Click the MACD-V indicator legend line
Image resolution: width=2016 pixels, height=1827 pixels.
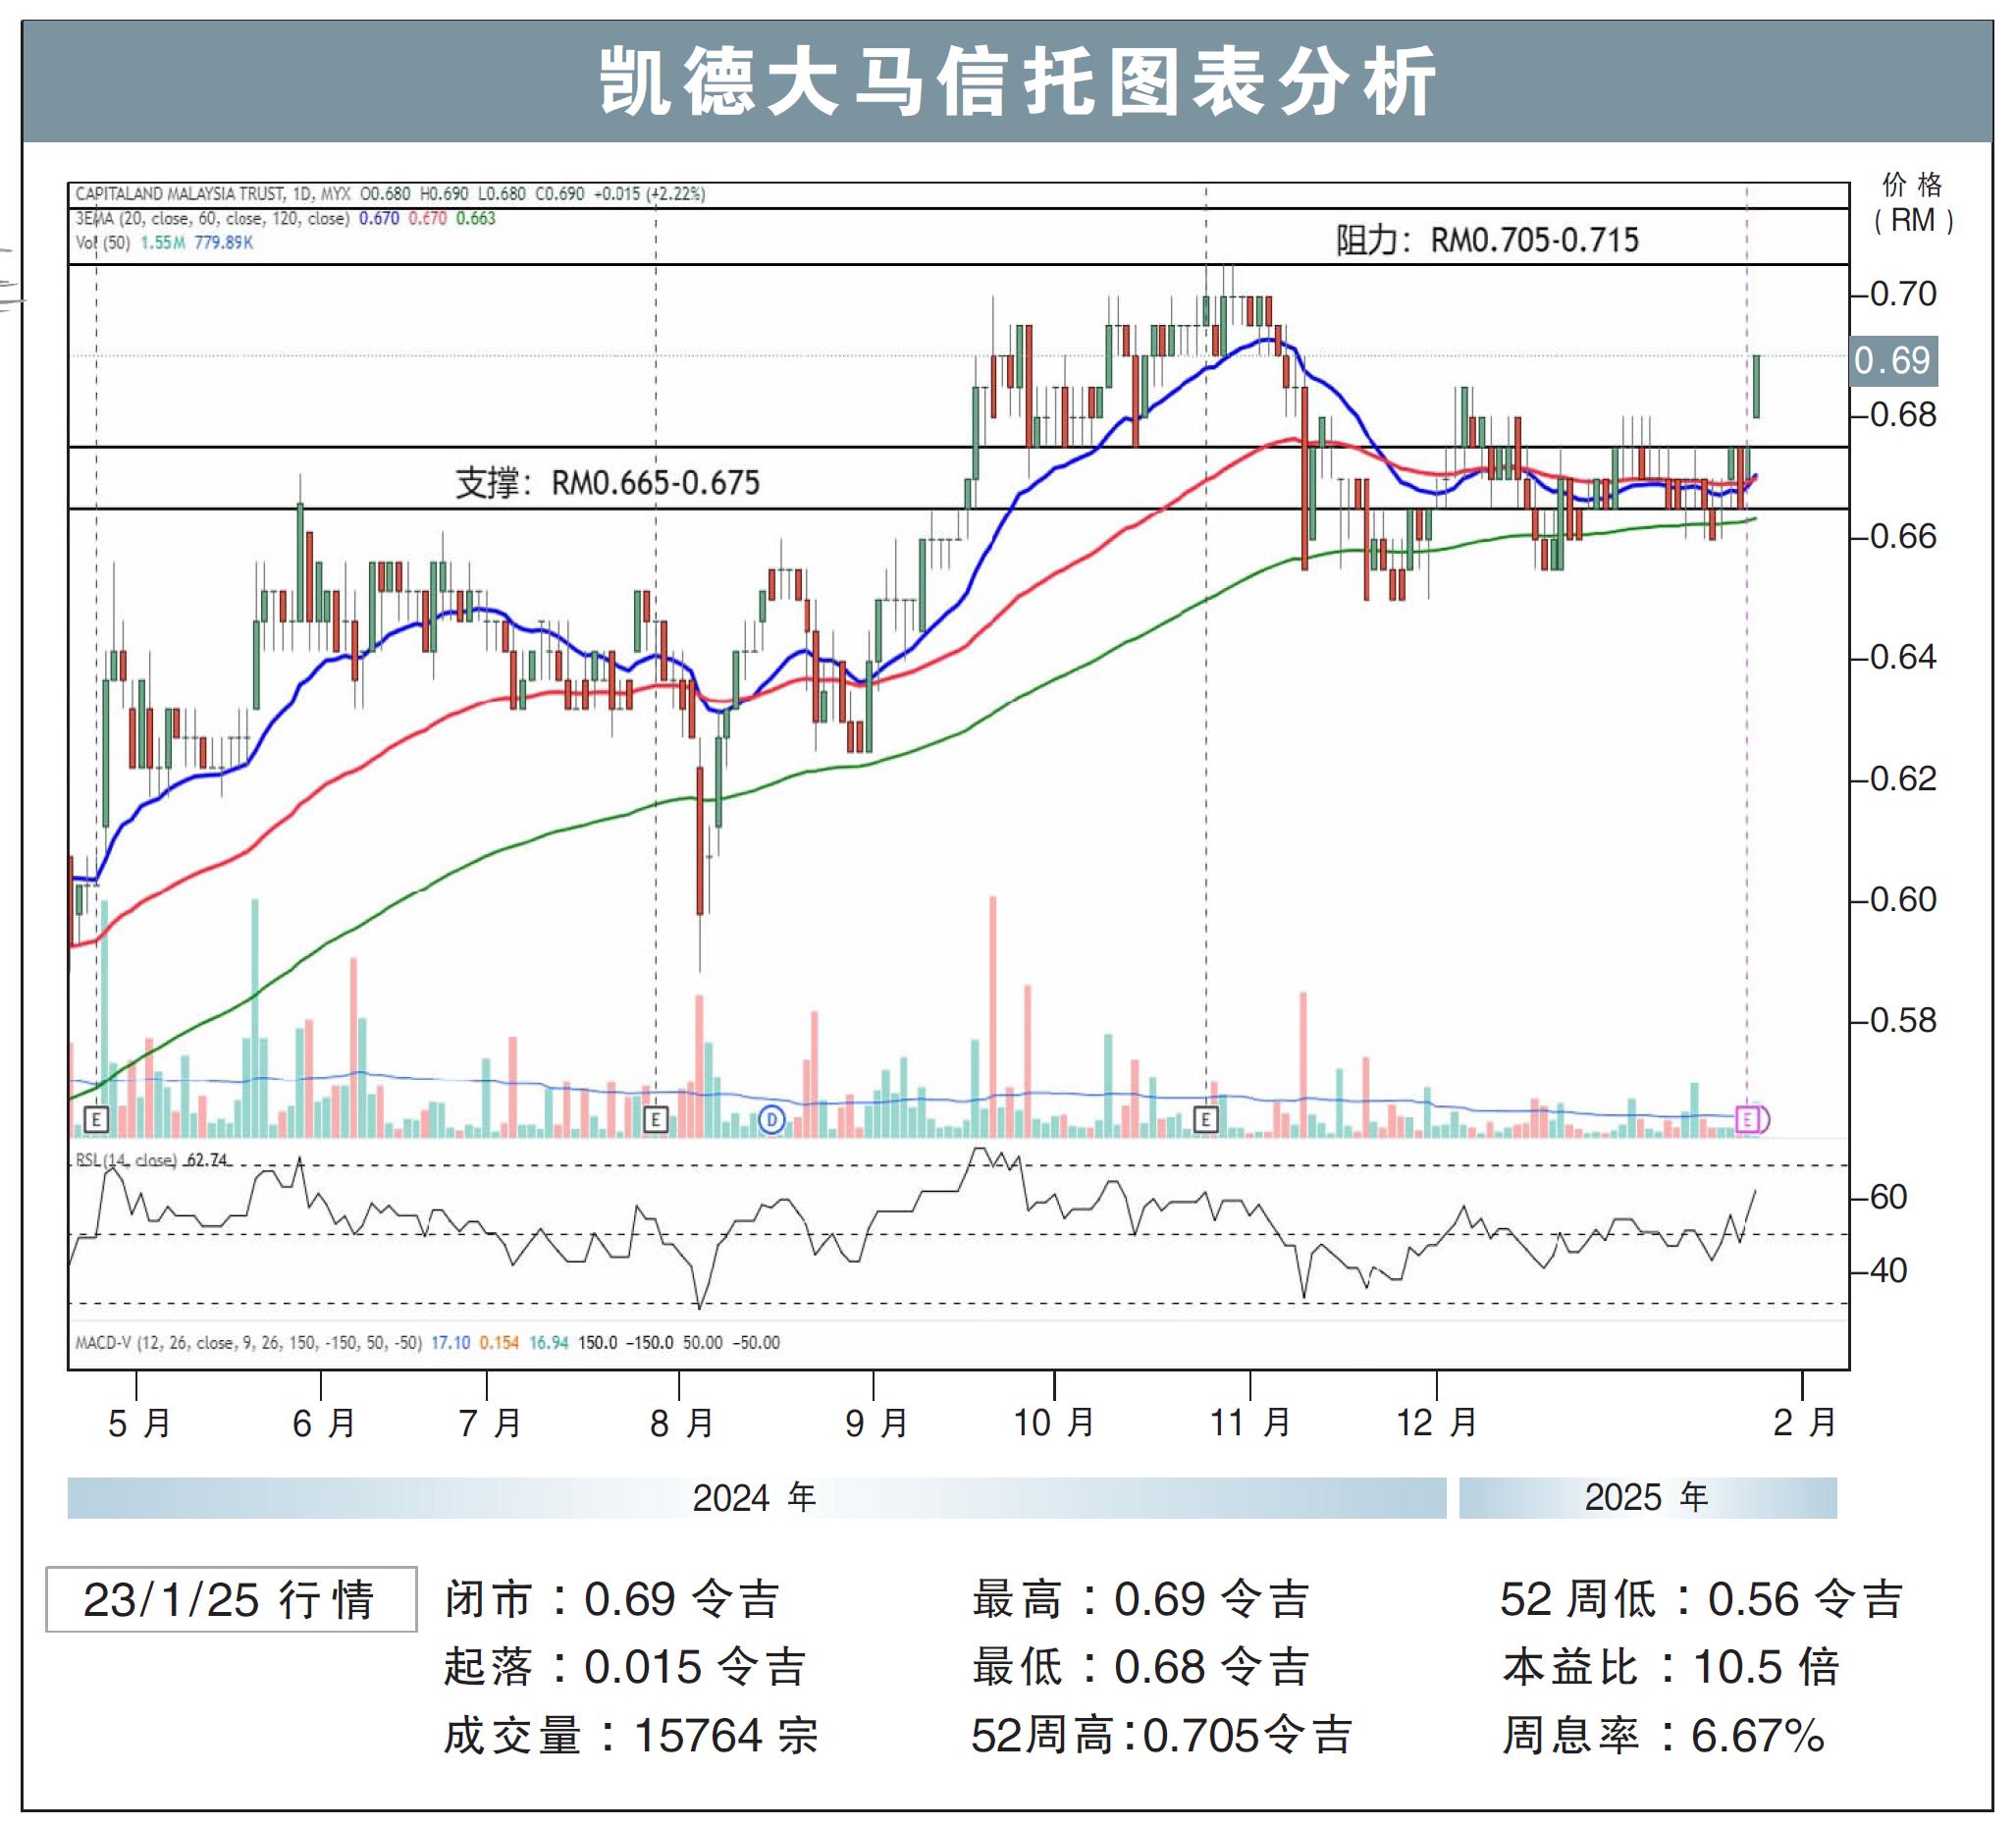[427, 1342]
